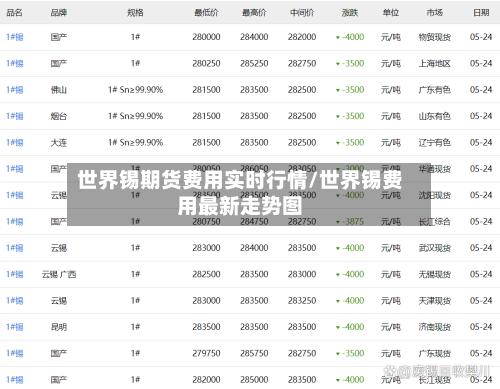Open the 1#锡 link in the 武汉现货 row
Screen dimensions: 500x389
point(15,248)
